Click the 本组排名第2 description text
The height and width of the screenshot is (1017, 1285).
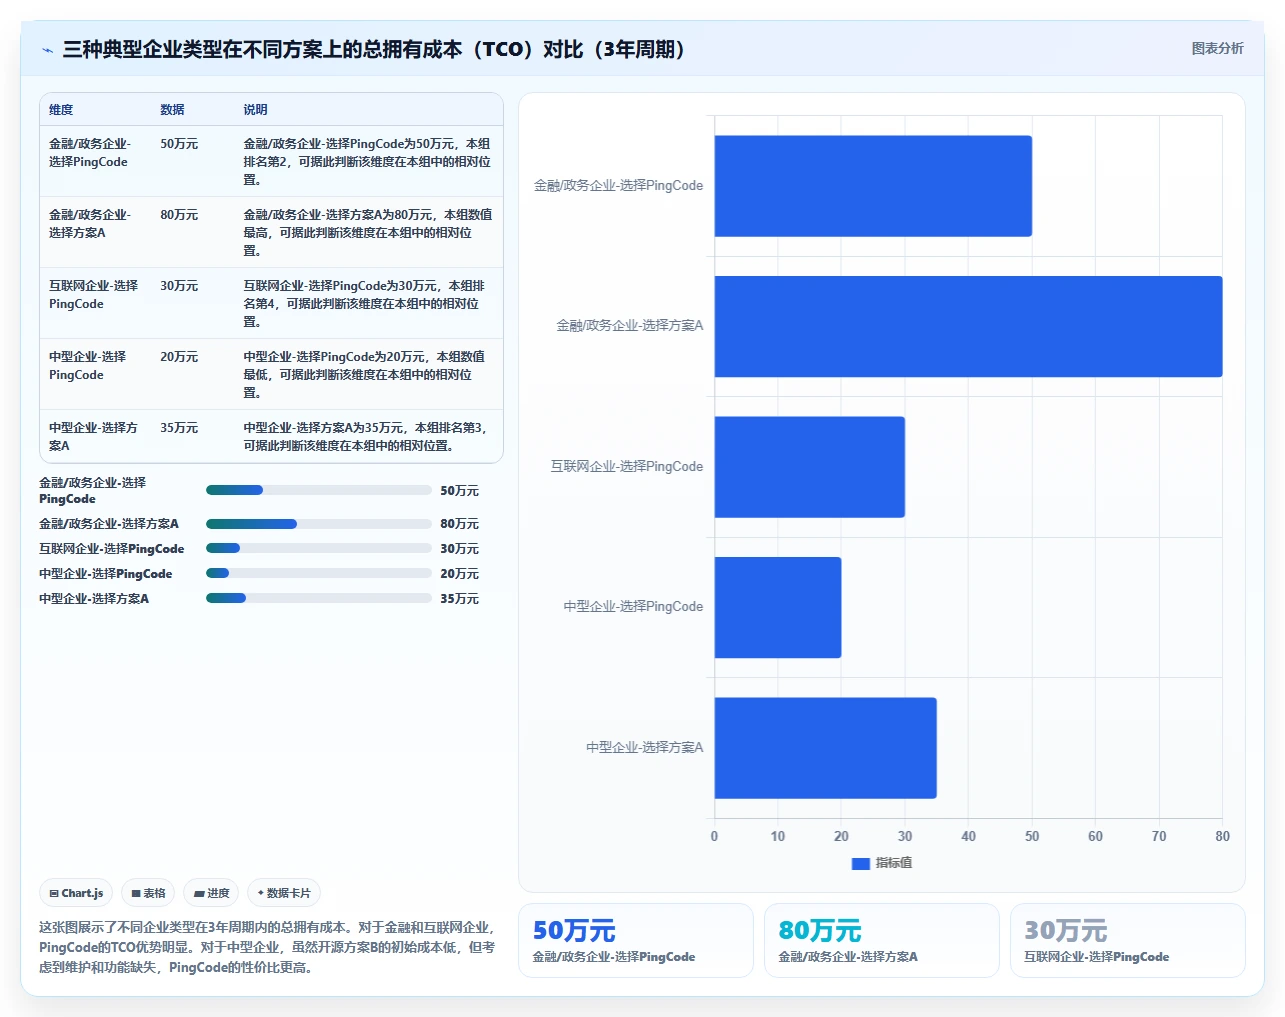click(x=367, y=162)
